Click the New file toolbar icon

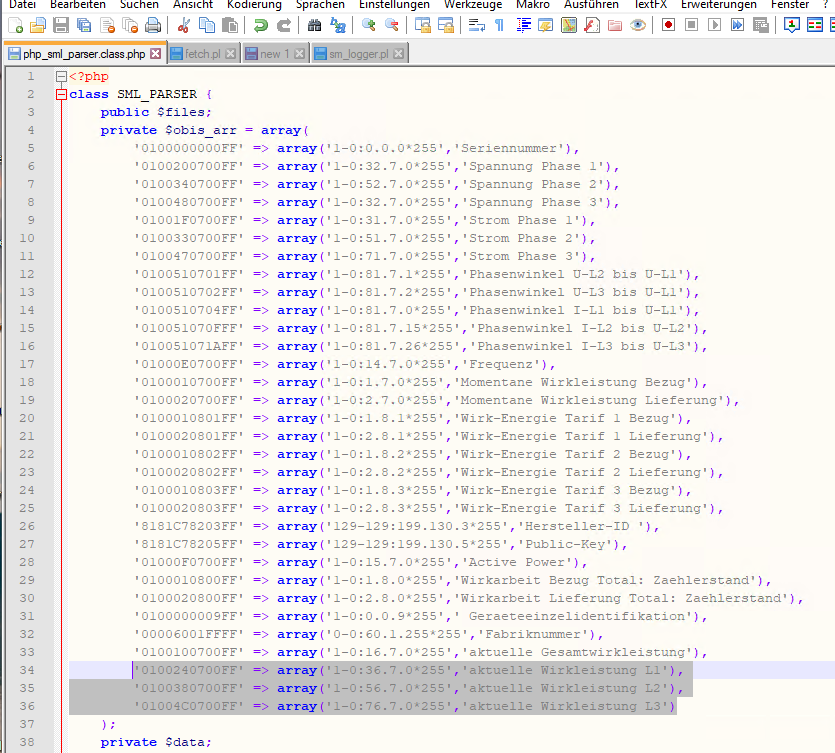14,25
